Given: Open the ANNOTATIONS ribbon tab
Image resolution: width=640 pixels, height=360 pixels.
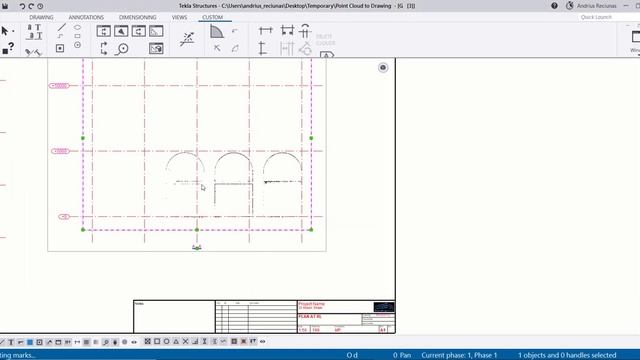Looking at the screenshot, I should [86, 17].
